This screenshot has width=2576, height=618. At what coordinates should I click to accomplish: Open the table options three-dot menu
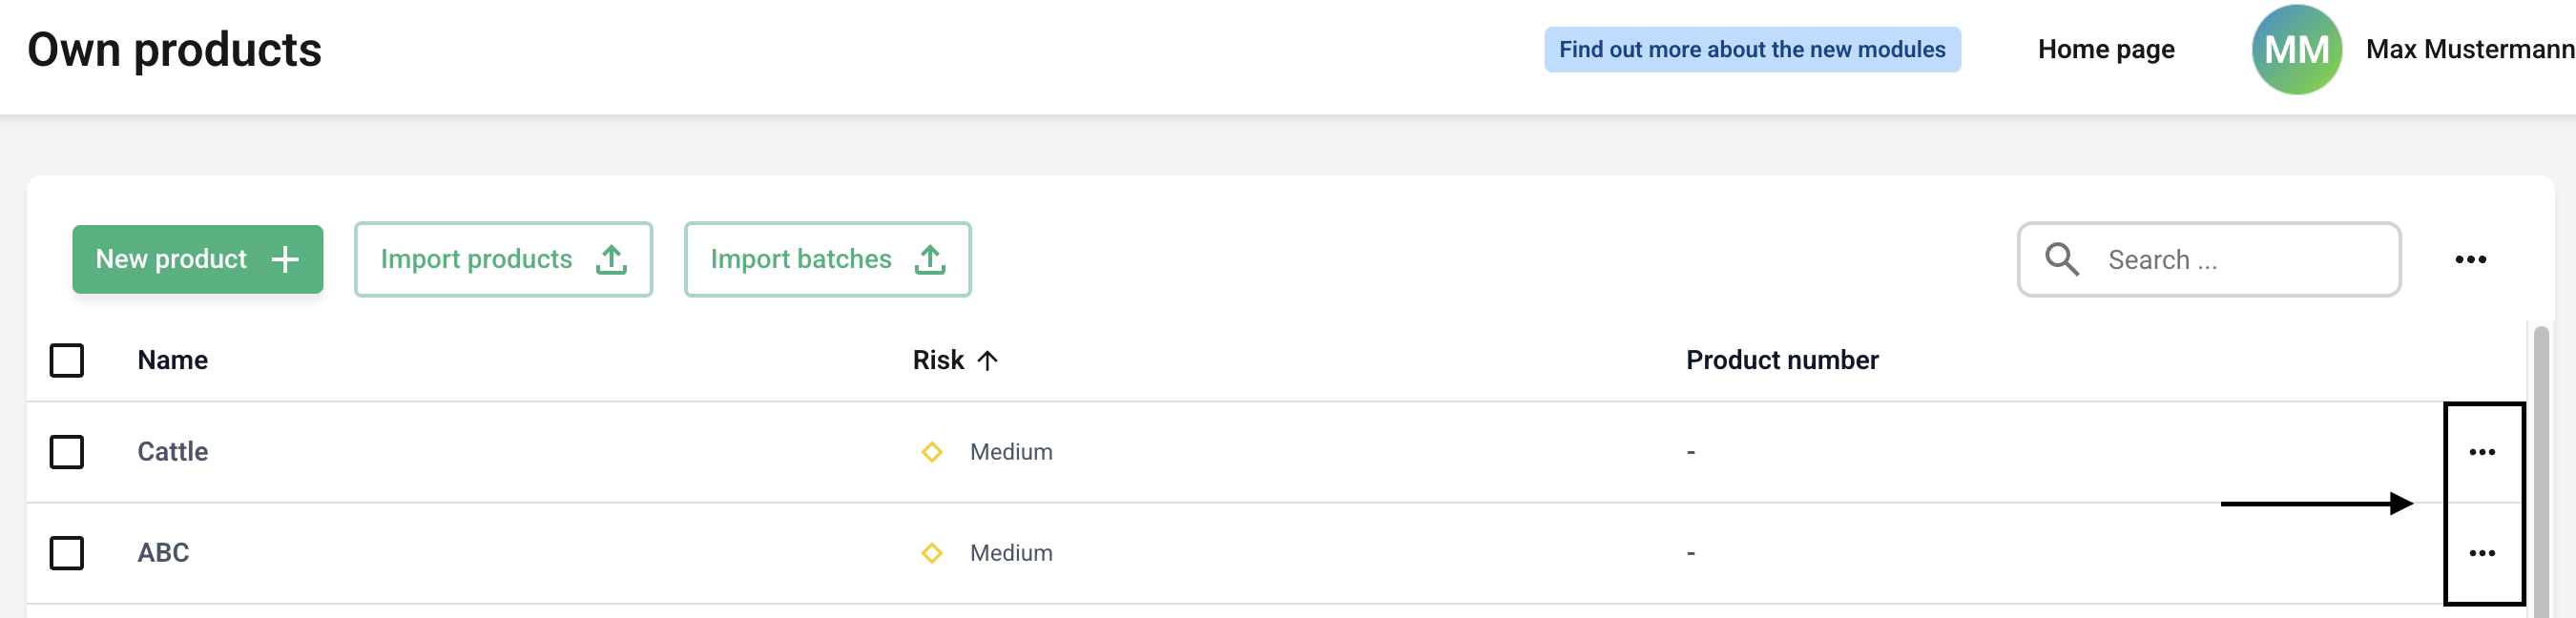click(x=2470, y=259)
